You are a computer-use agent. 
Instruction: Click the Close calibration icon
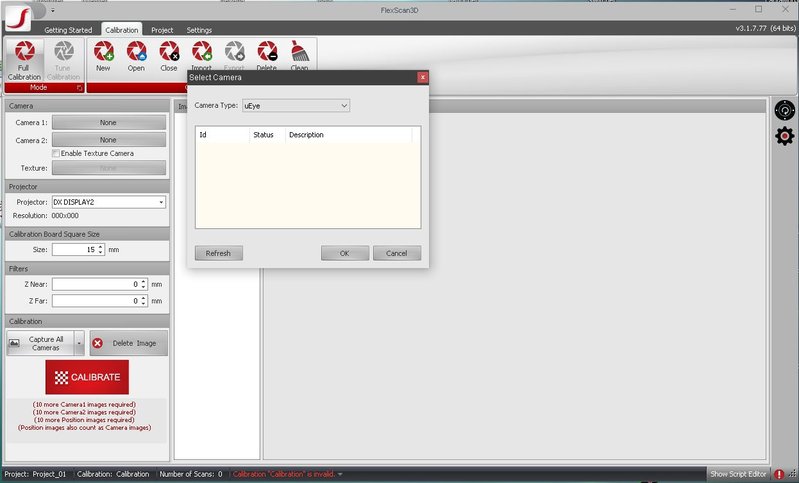[x=169, y=51]
